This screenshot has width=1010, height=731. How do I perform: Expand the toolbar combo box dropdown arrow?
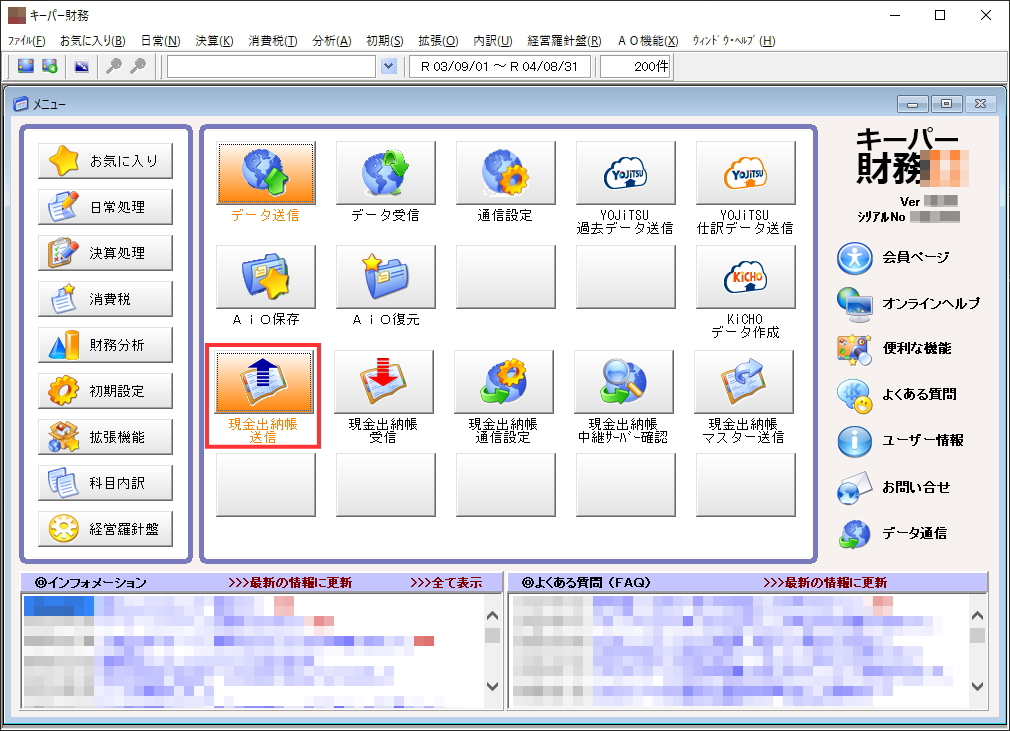click(388, 66)
